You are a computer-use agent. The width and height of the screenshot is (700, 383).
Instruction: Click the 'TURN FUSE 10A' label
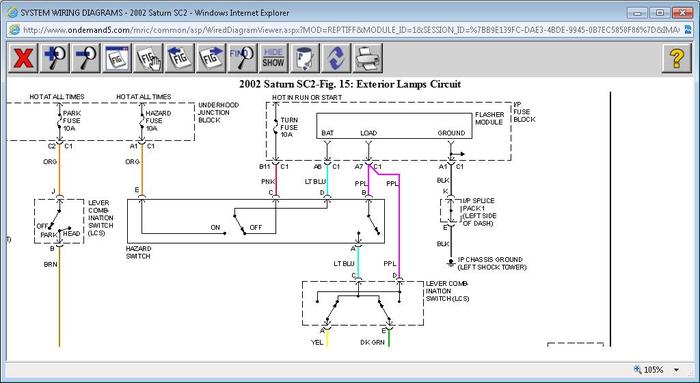click(289, 127)
